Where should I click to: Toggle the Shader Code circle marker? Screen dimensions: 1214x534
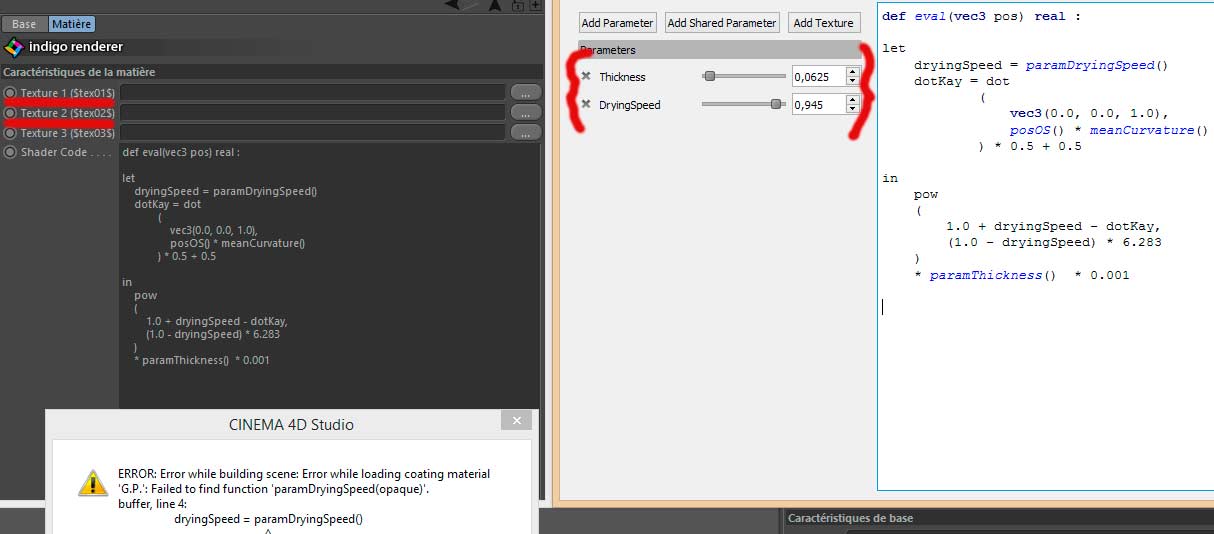point(11,153)
